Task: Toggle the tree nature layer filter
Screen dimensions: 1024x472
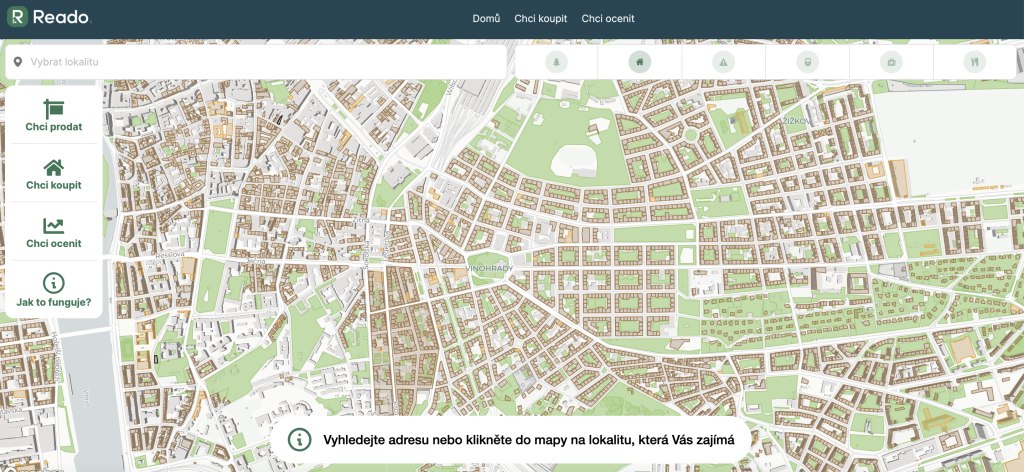Action: 556,62
